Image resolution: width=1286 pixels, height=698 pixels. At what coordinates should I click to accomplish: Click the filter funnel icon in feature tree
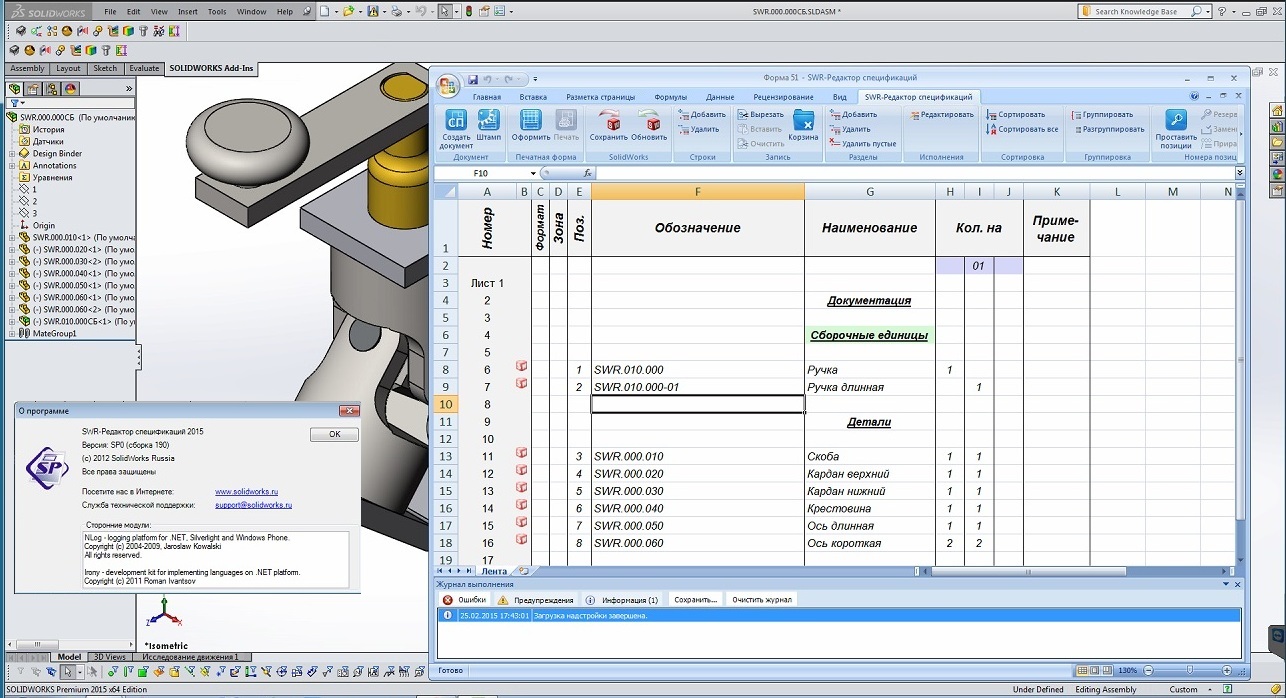tap(14, 103)
